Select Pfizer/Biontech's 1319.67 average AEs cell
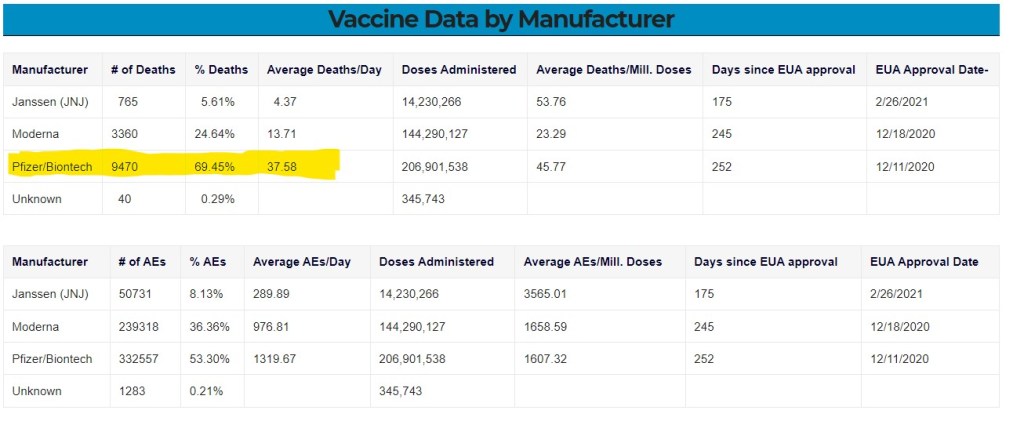1024x432 pixels. (275, 359)
